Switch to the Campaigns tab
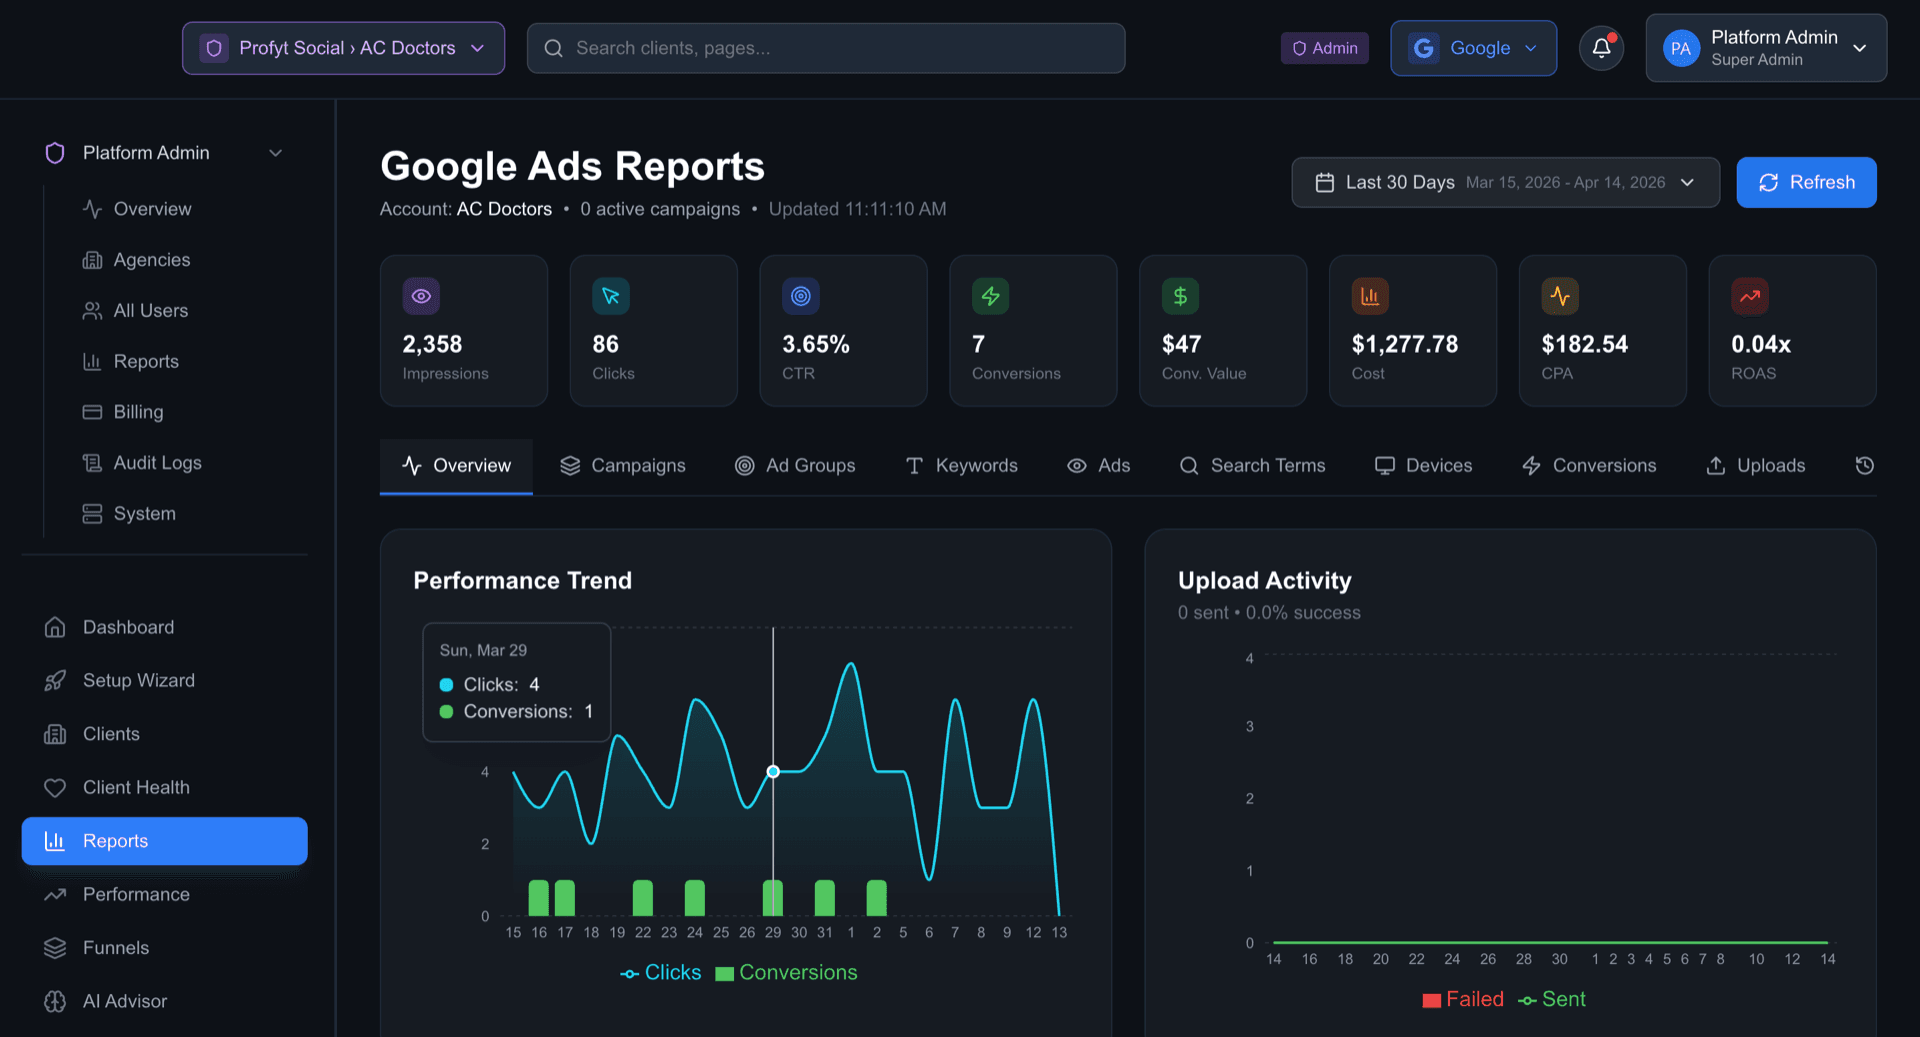This screenshot has width=1920, height=1037. 623,466
